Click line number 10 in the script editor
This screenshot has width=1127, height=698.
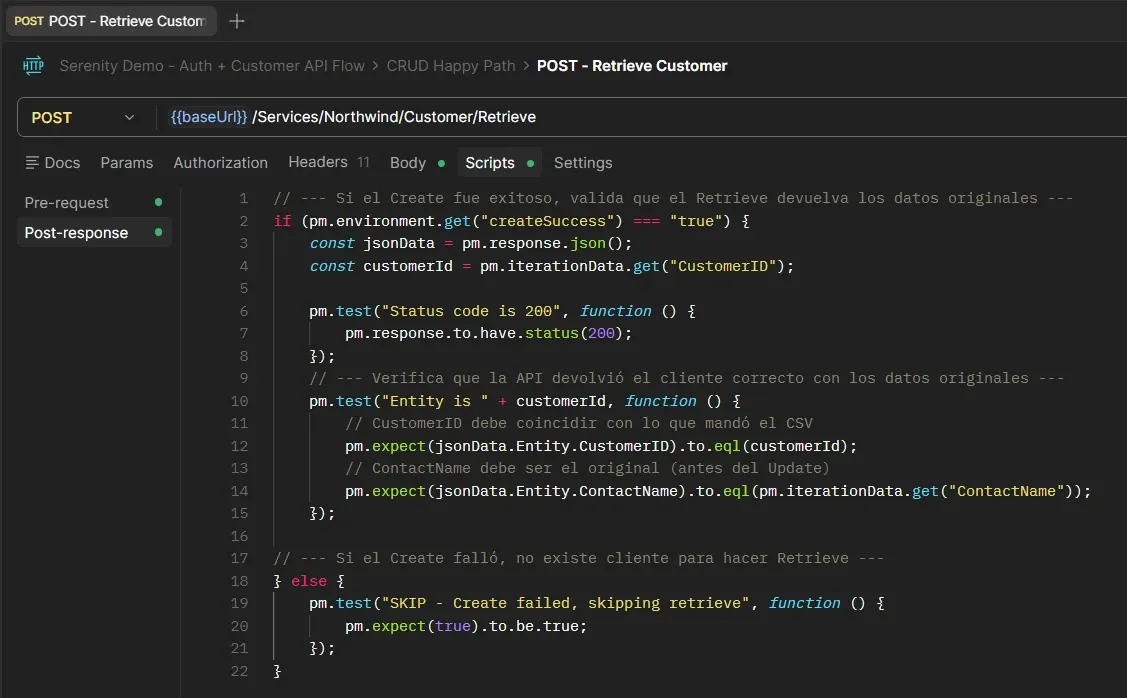coord(239,401)
